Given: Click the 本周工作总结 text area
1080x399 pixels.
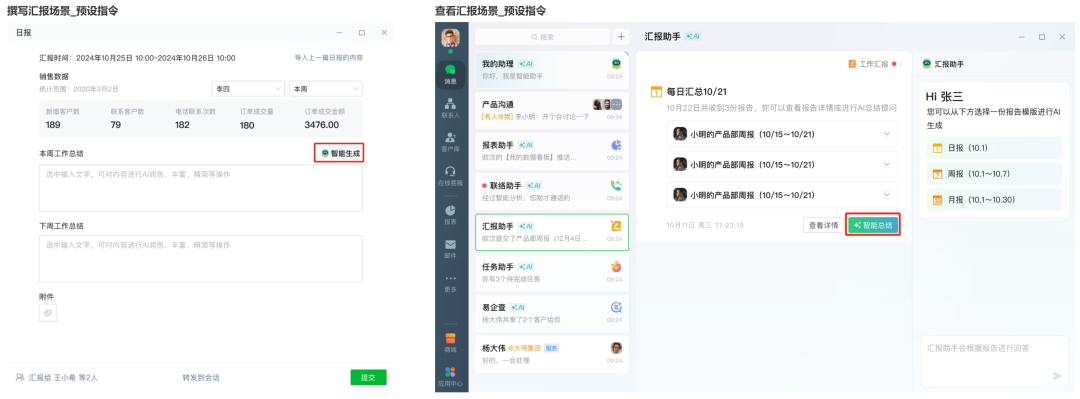Looking at the screenshot, I should (x=200, y=187).
